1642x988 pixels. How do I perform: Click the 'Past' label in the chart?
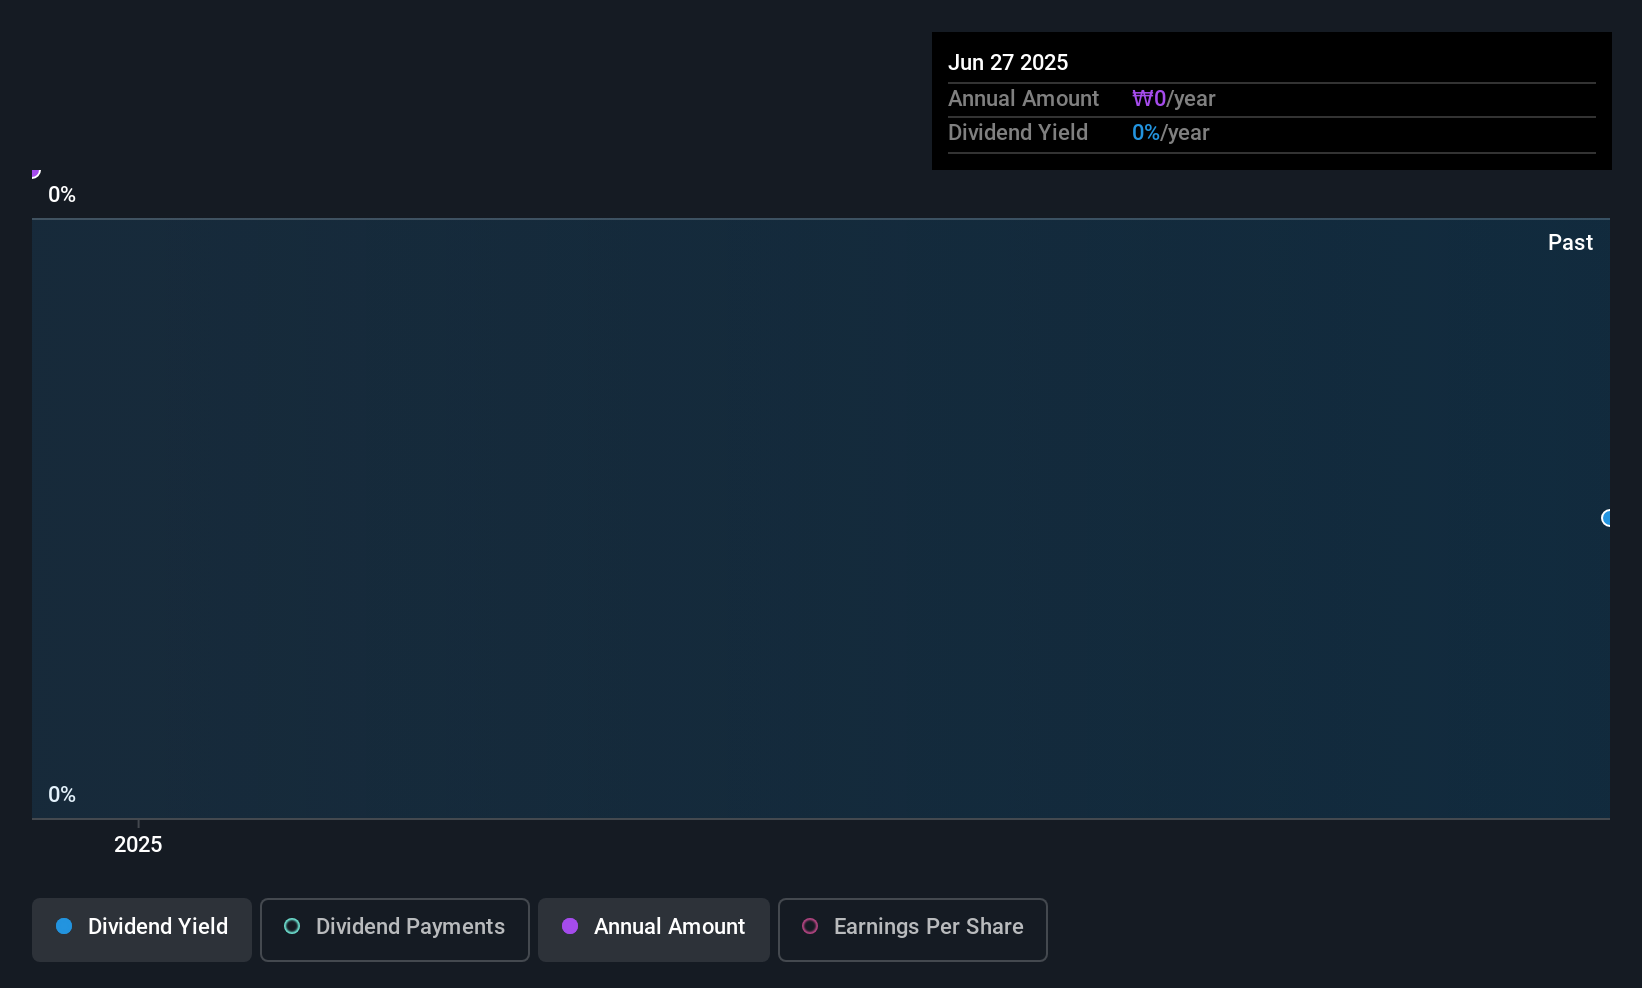click(1570, 243)
